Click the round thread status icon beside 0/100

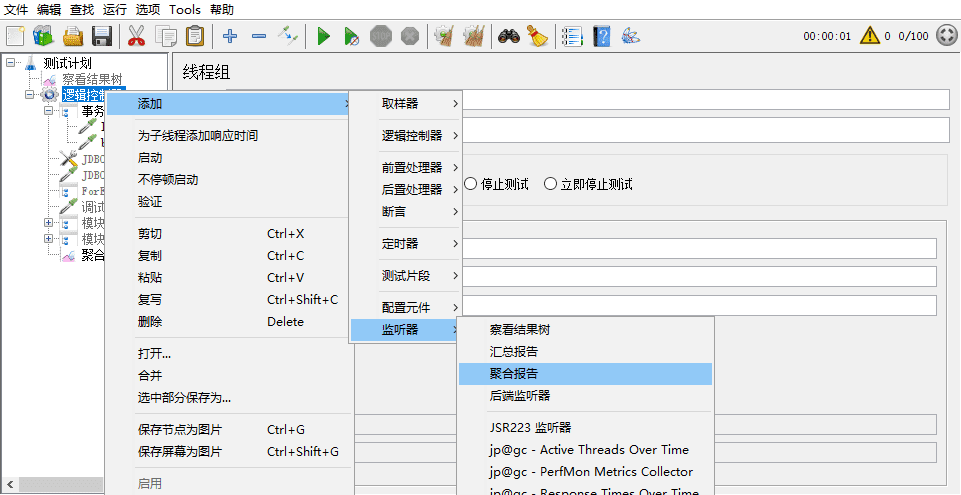point(947,36)
